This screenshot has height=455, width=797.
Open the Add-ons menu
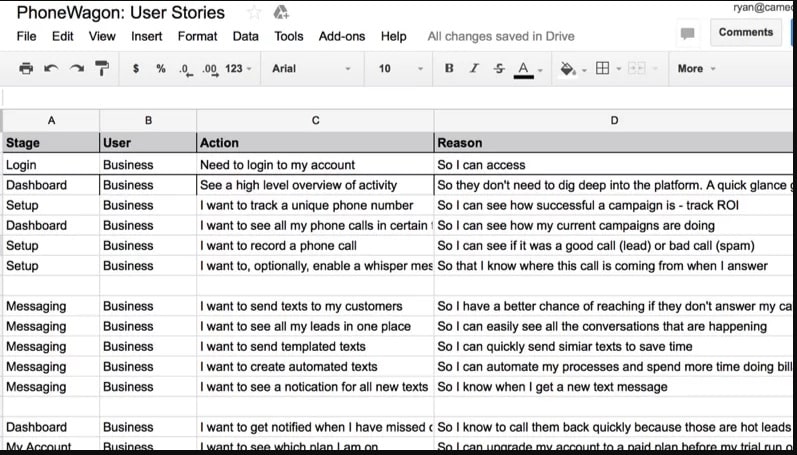pyautogui.click(x=342, y=37)
